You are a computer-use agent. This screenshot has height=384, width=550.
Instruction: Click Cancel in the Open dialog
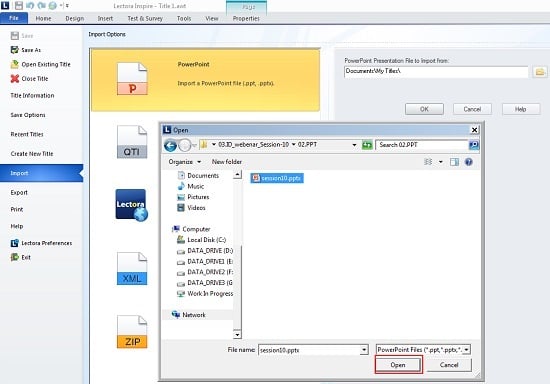[449, 365]
